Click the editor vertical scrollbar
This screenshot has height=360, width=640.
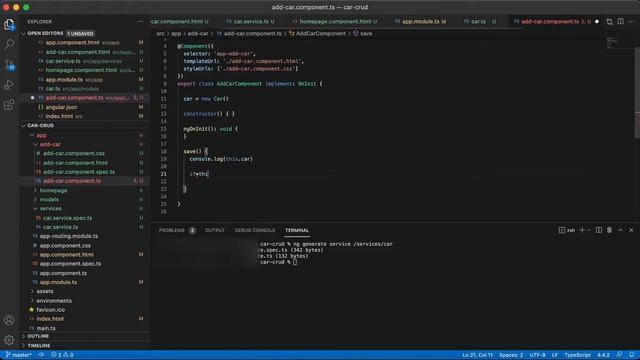pyautogui.click(x=637, y=93)
